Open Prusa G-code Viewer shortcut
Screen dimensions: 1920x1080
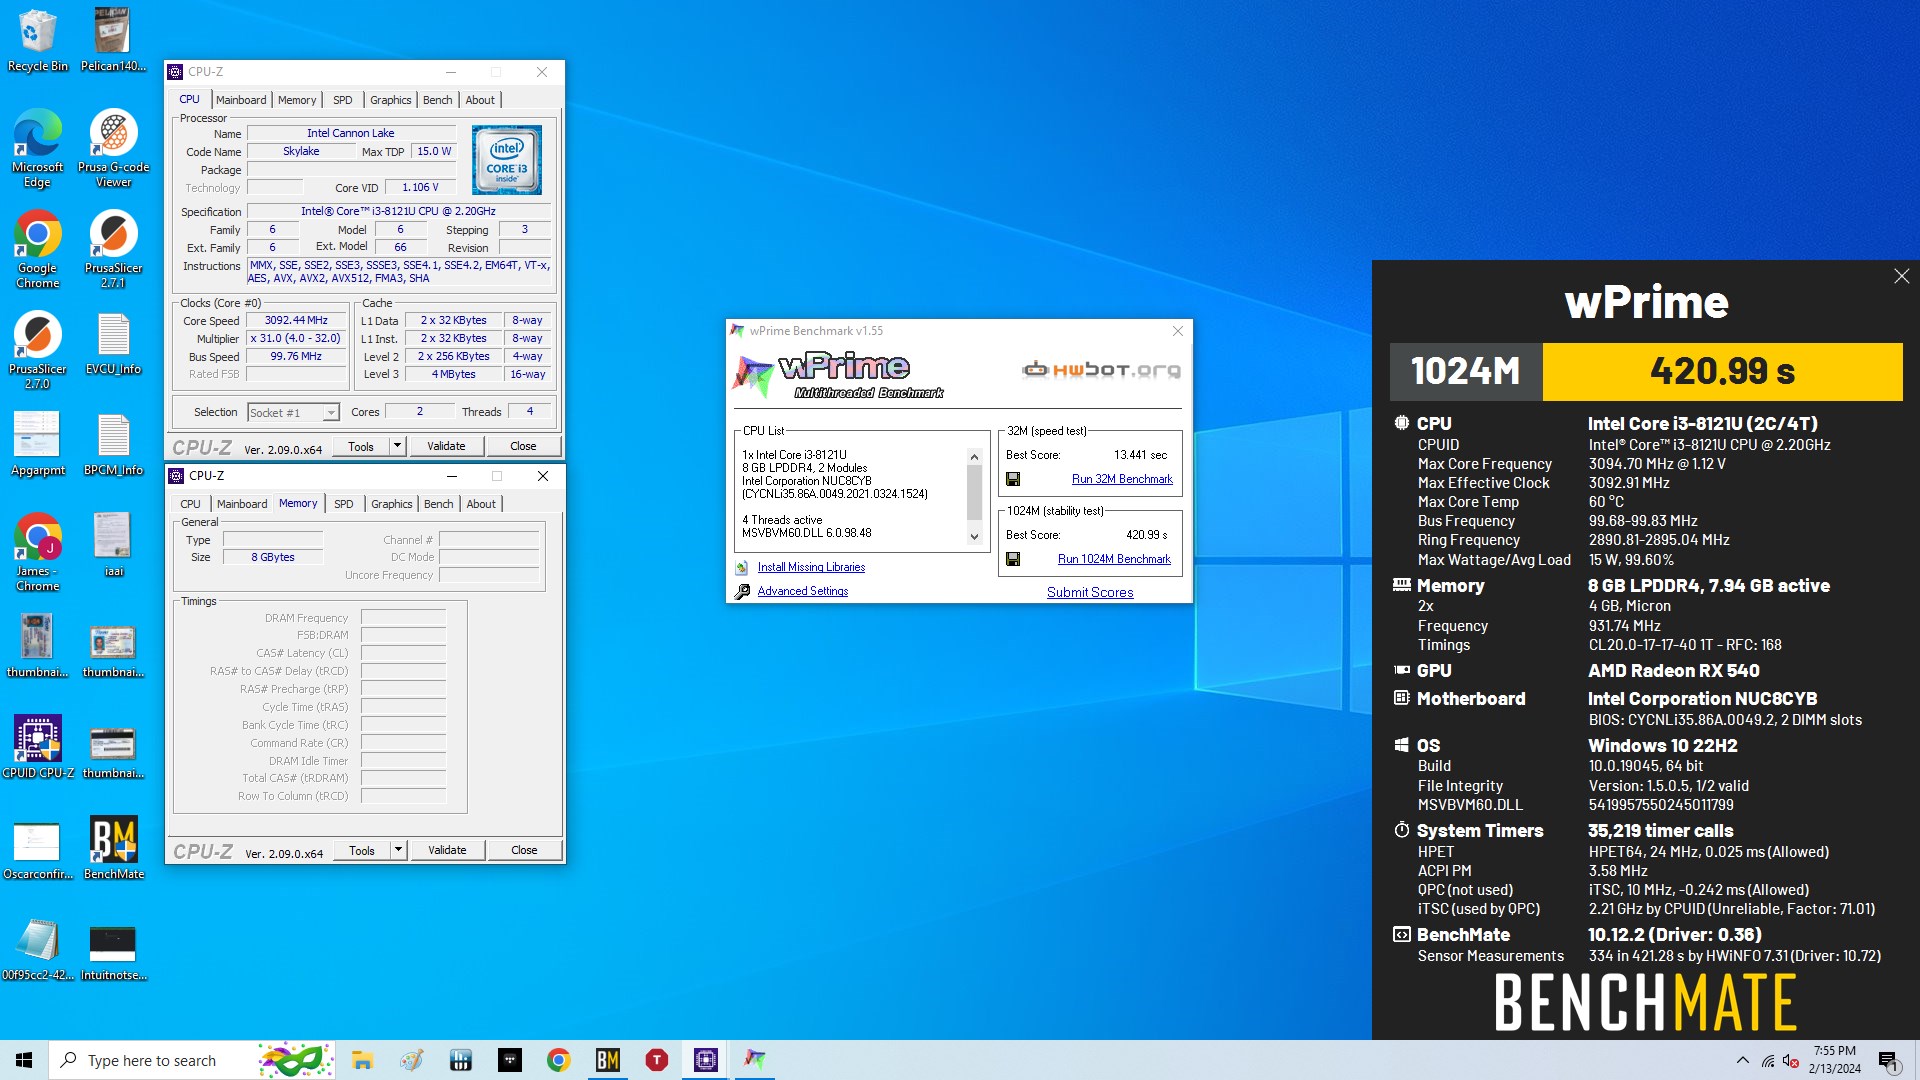click(113, 148)
